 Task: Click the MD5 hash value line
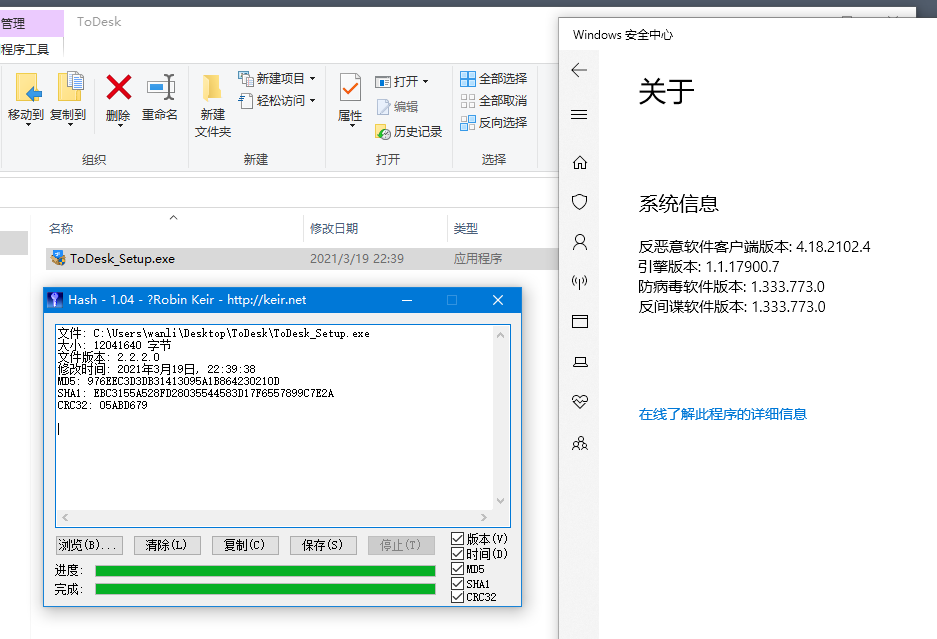tap(169, 381)
